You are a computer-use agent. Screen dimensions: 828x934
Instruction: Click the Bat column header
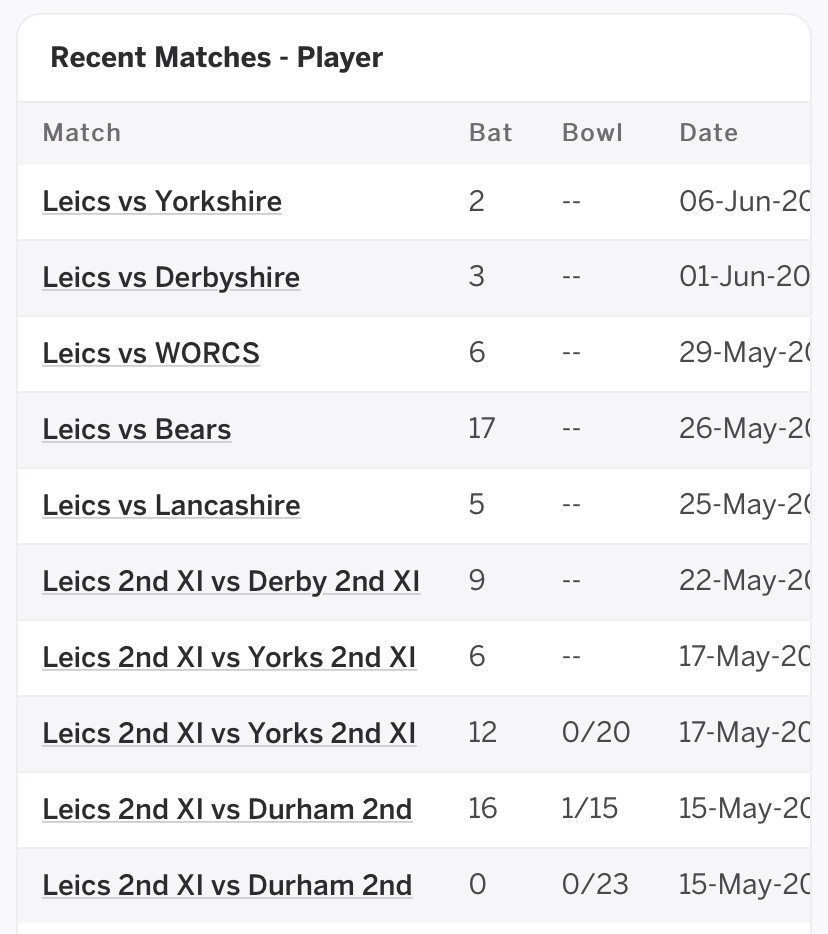click(x=490, y=132)
